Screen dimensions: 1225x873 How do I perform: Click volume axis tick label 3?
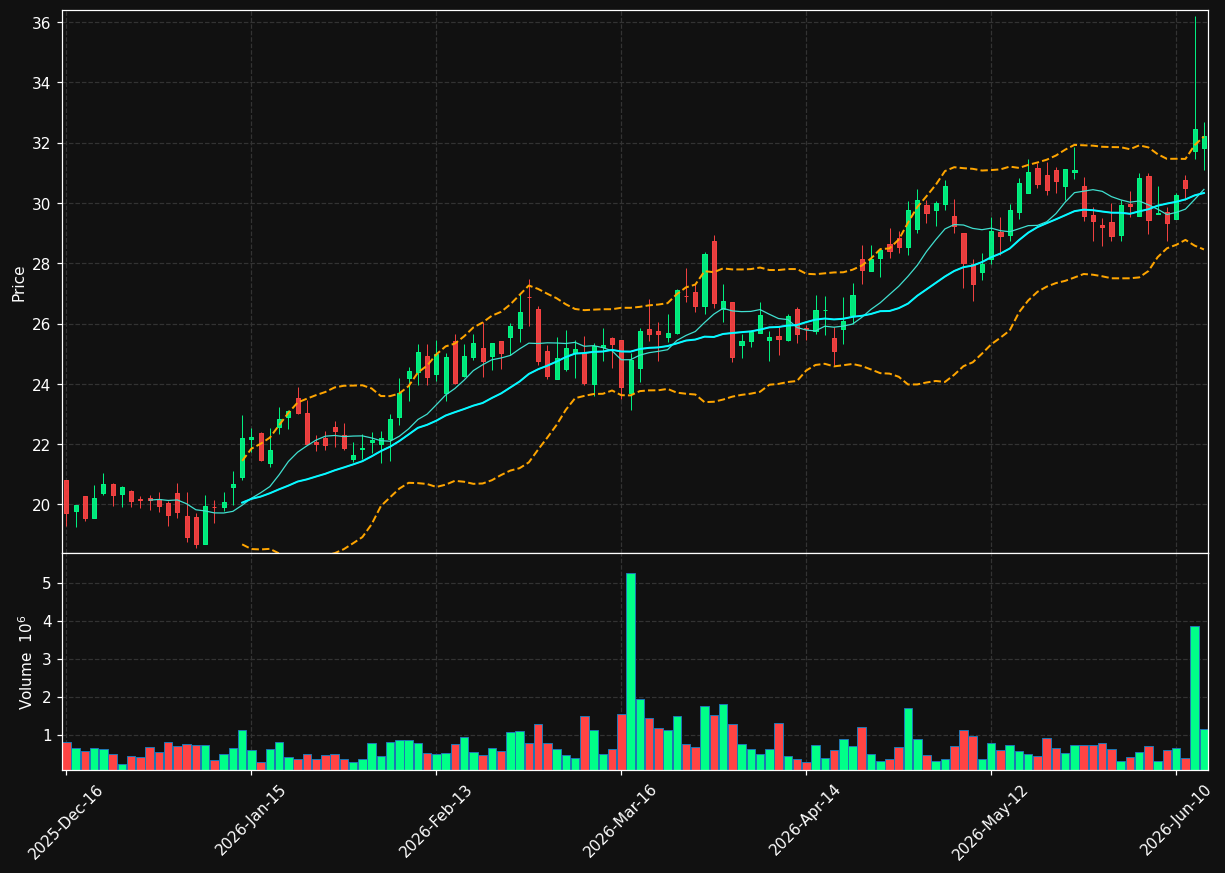point(47,660)
